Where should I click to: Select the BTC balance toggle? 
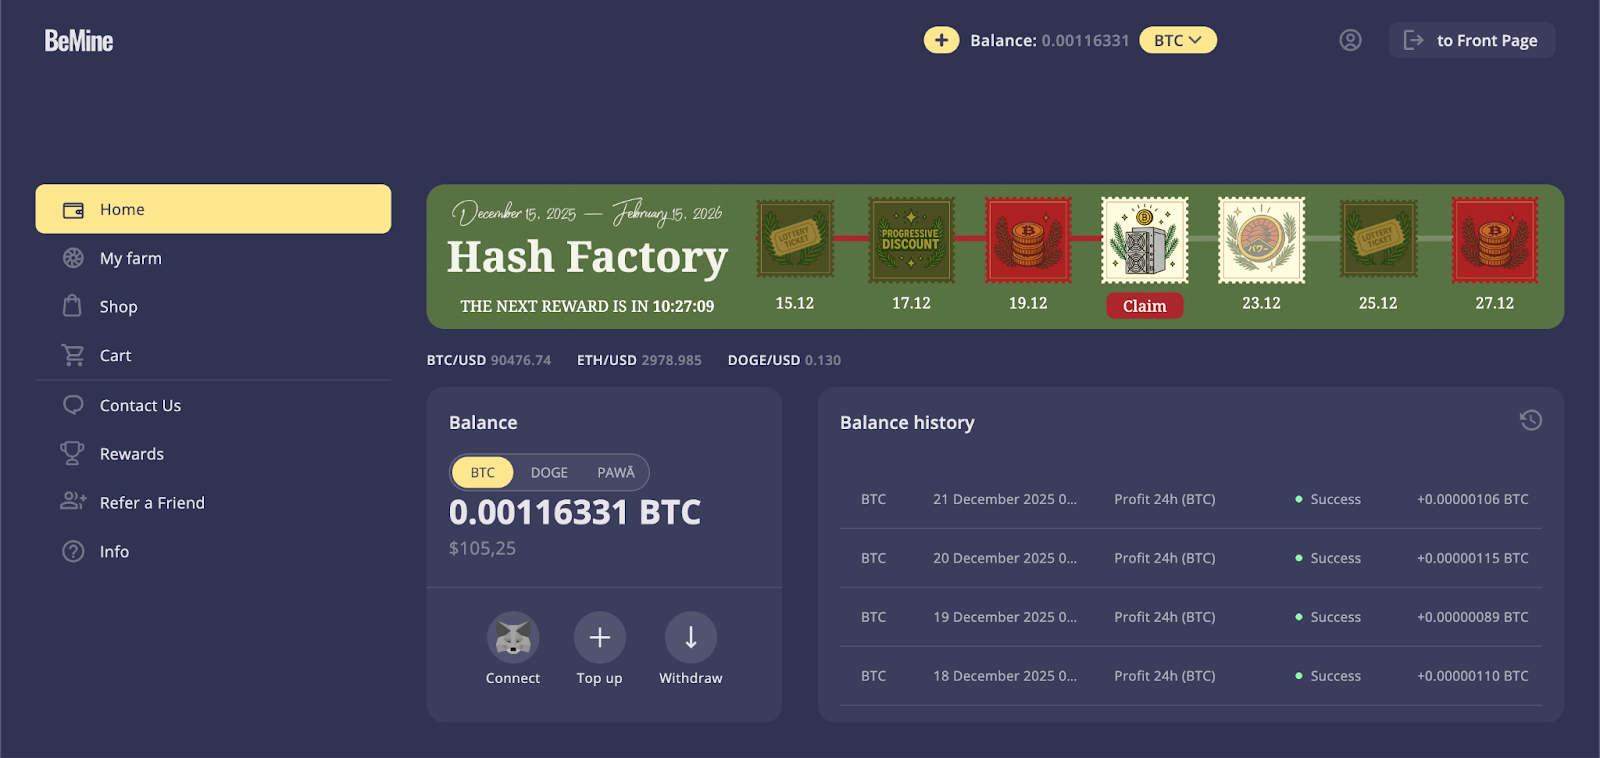[x=483, y=472]
